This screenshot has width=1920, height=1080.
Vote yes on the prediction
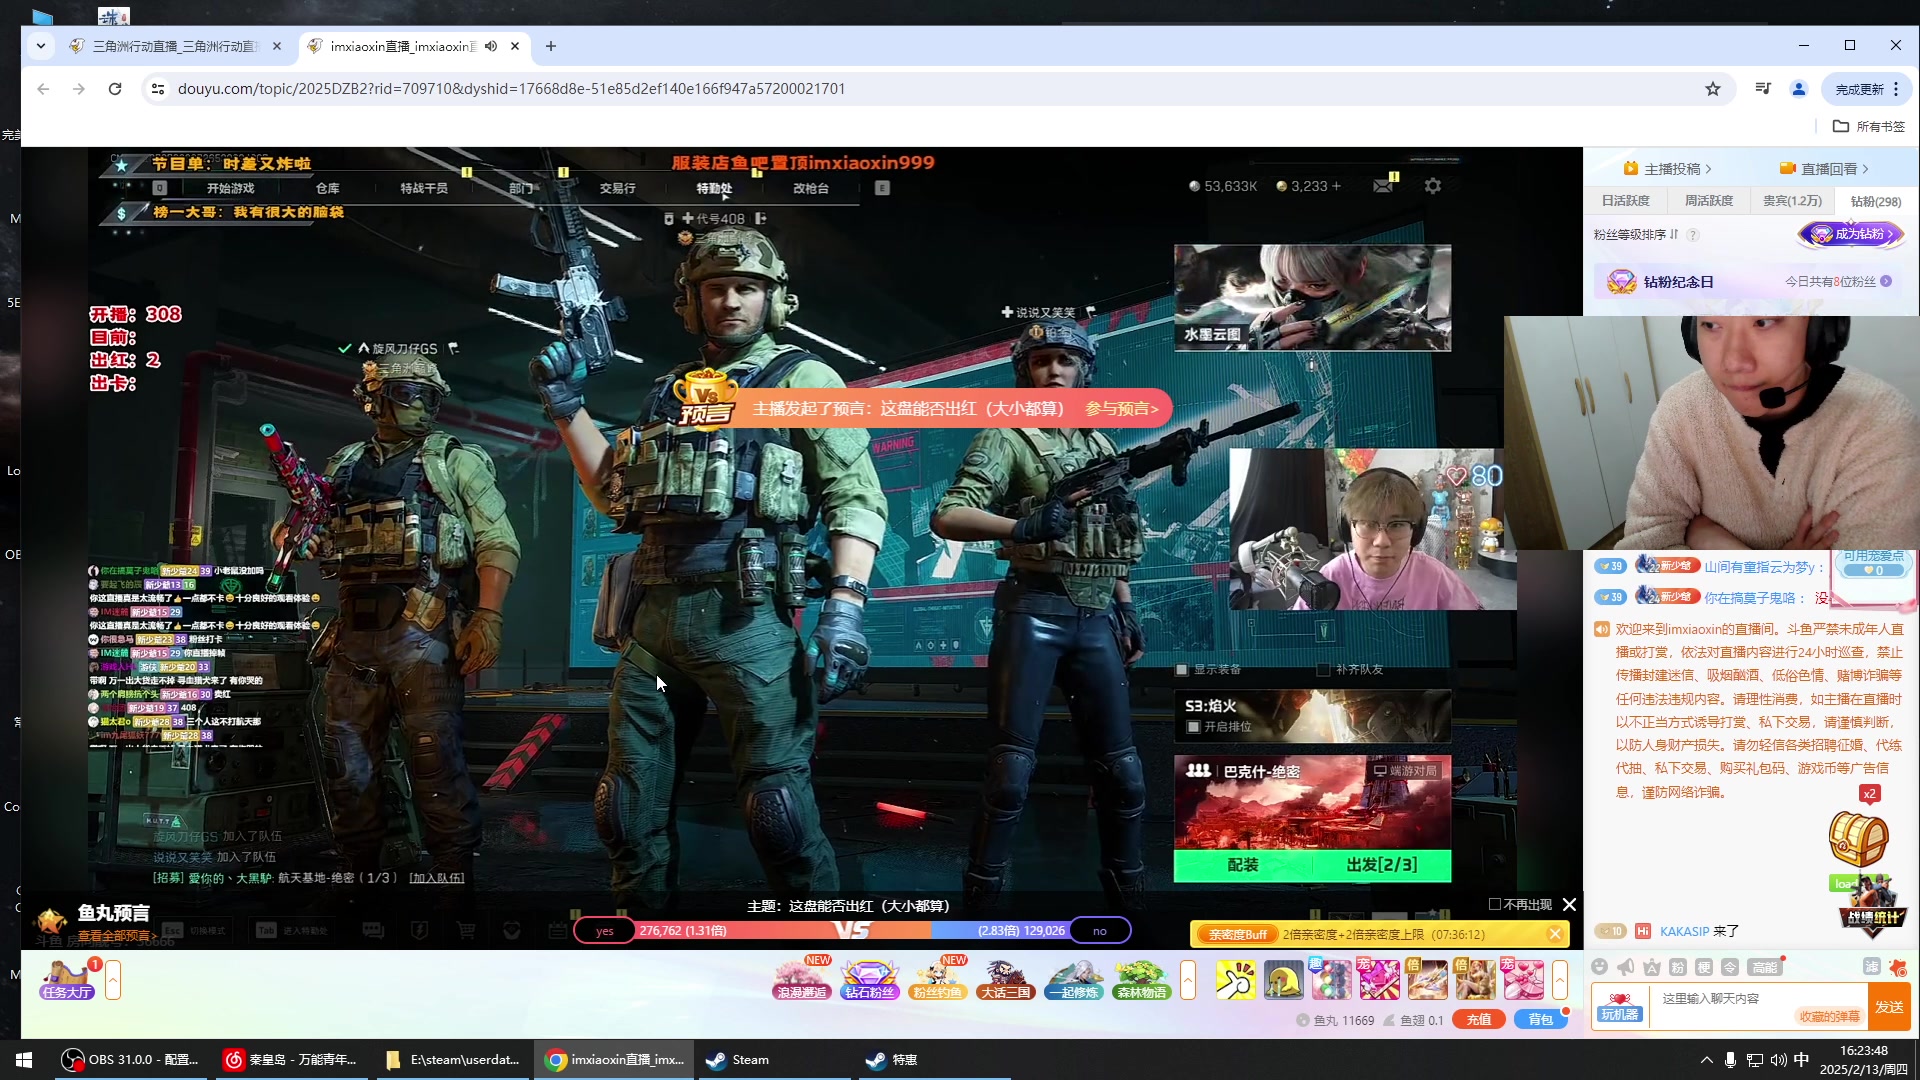(x=605, y=931)
